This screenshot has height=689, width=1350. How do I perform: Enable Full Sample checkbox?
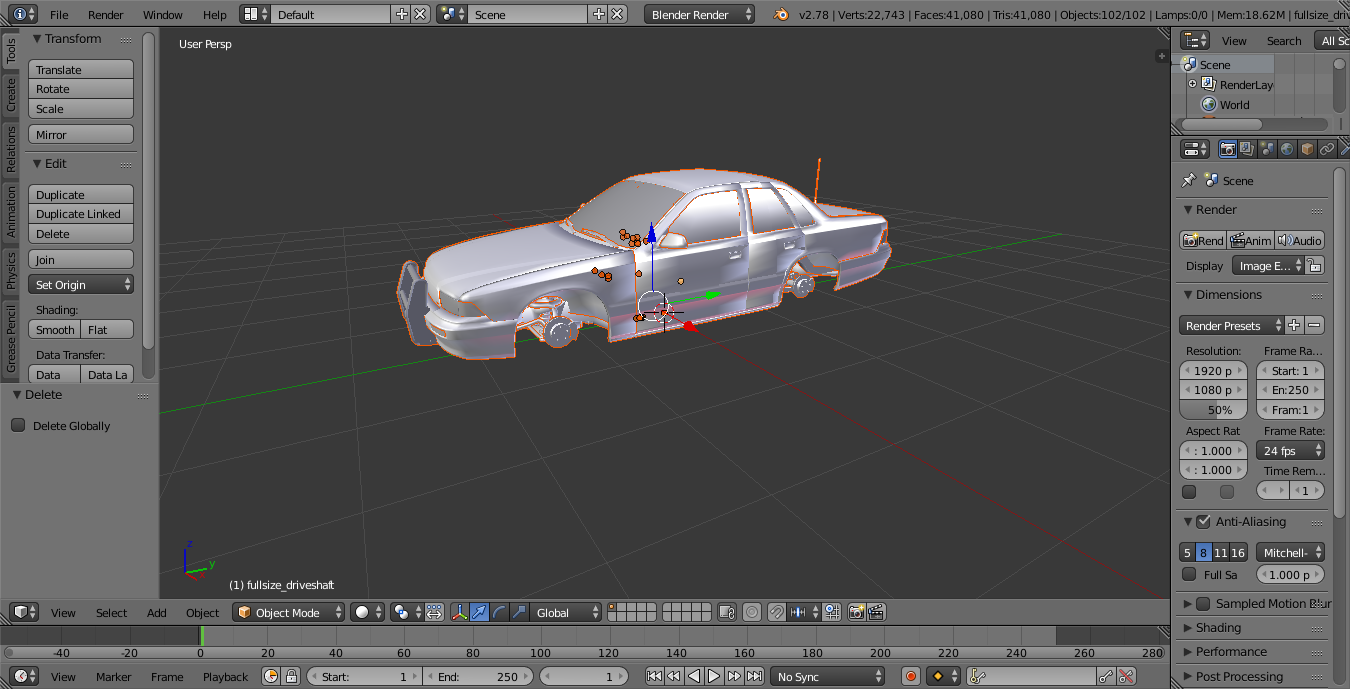(1189, 574)
